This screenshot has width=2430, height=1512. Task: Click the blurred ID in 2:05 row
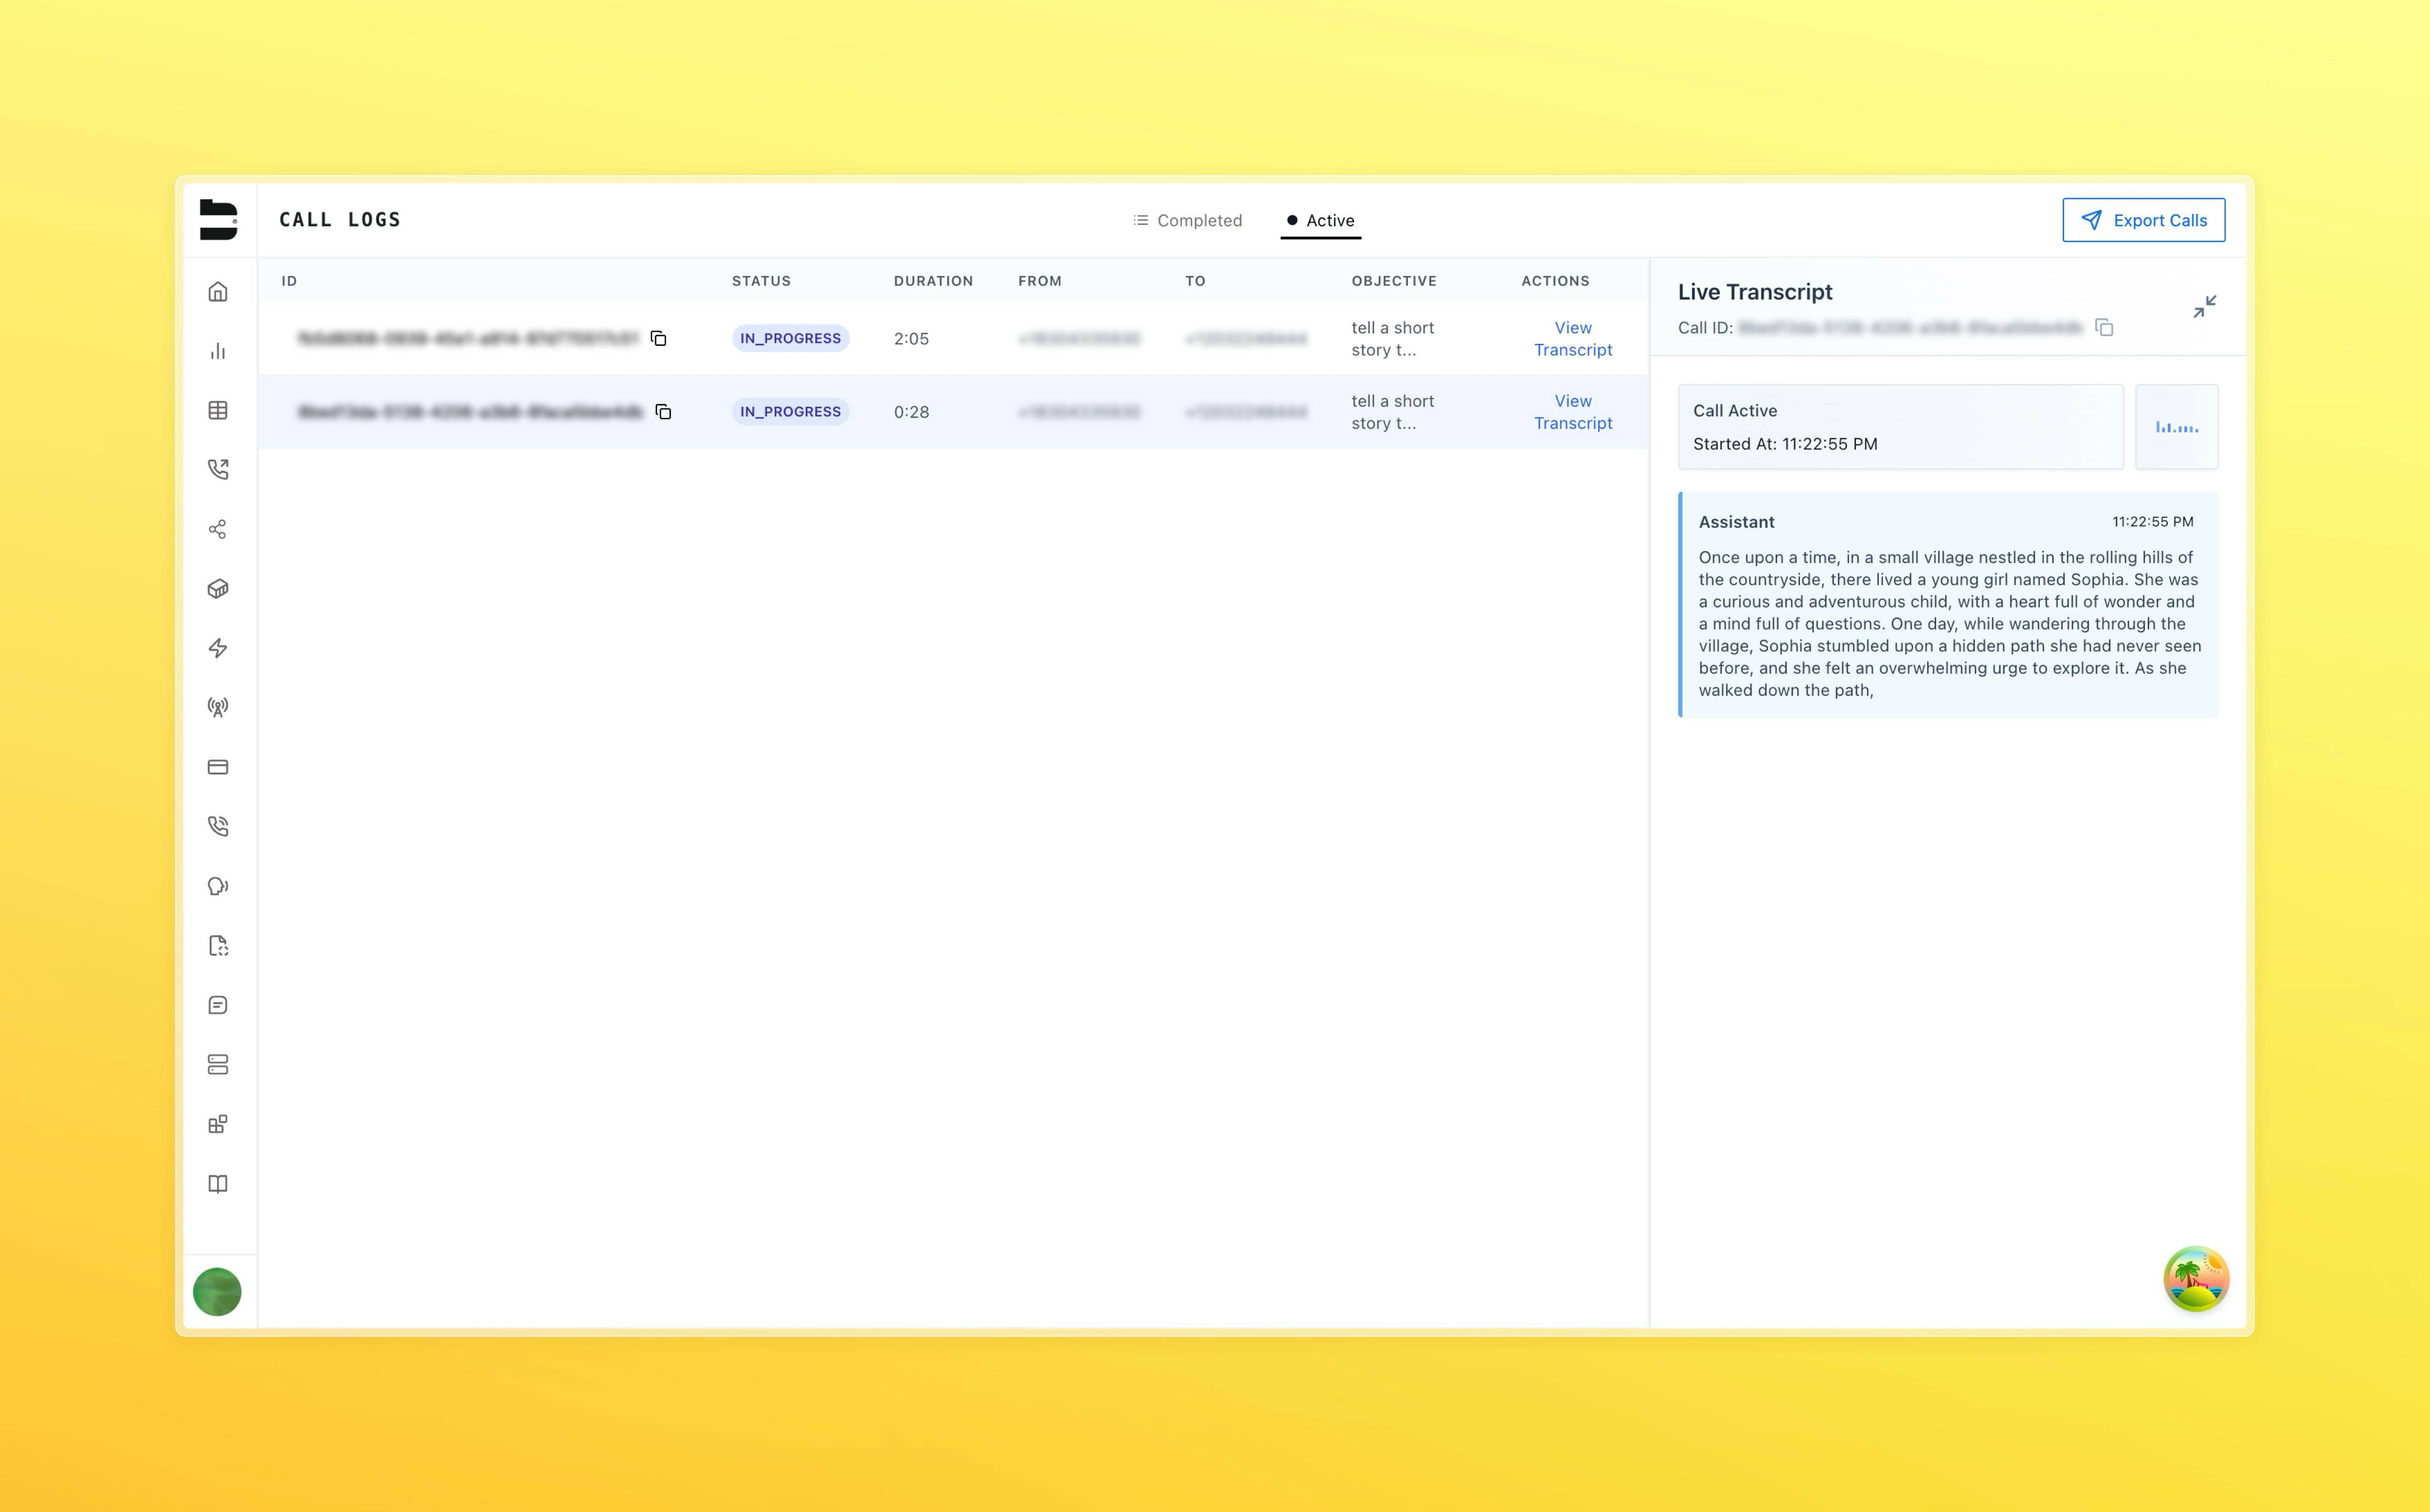click(468, 339)
